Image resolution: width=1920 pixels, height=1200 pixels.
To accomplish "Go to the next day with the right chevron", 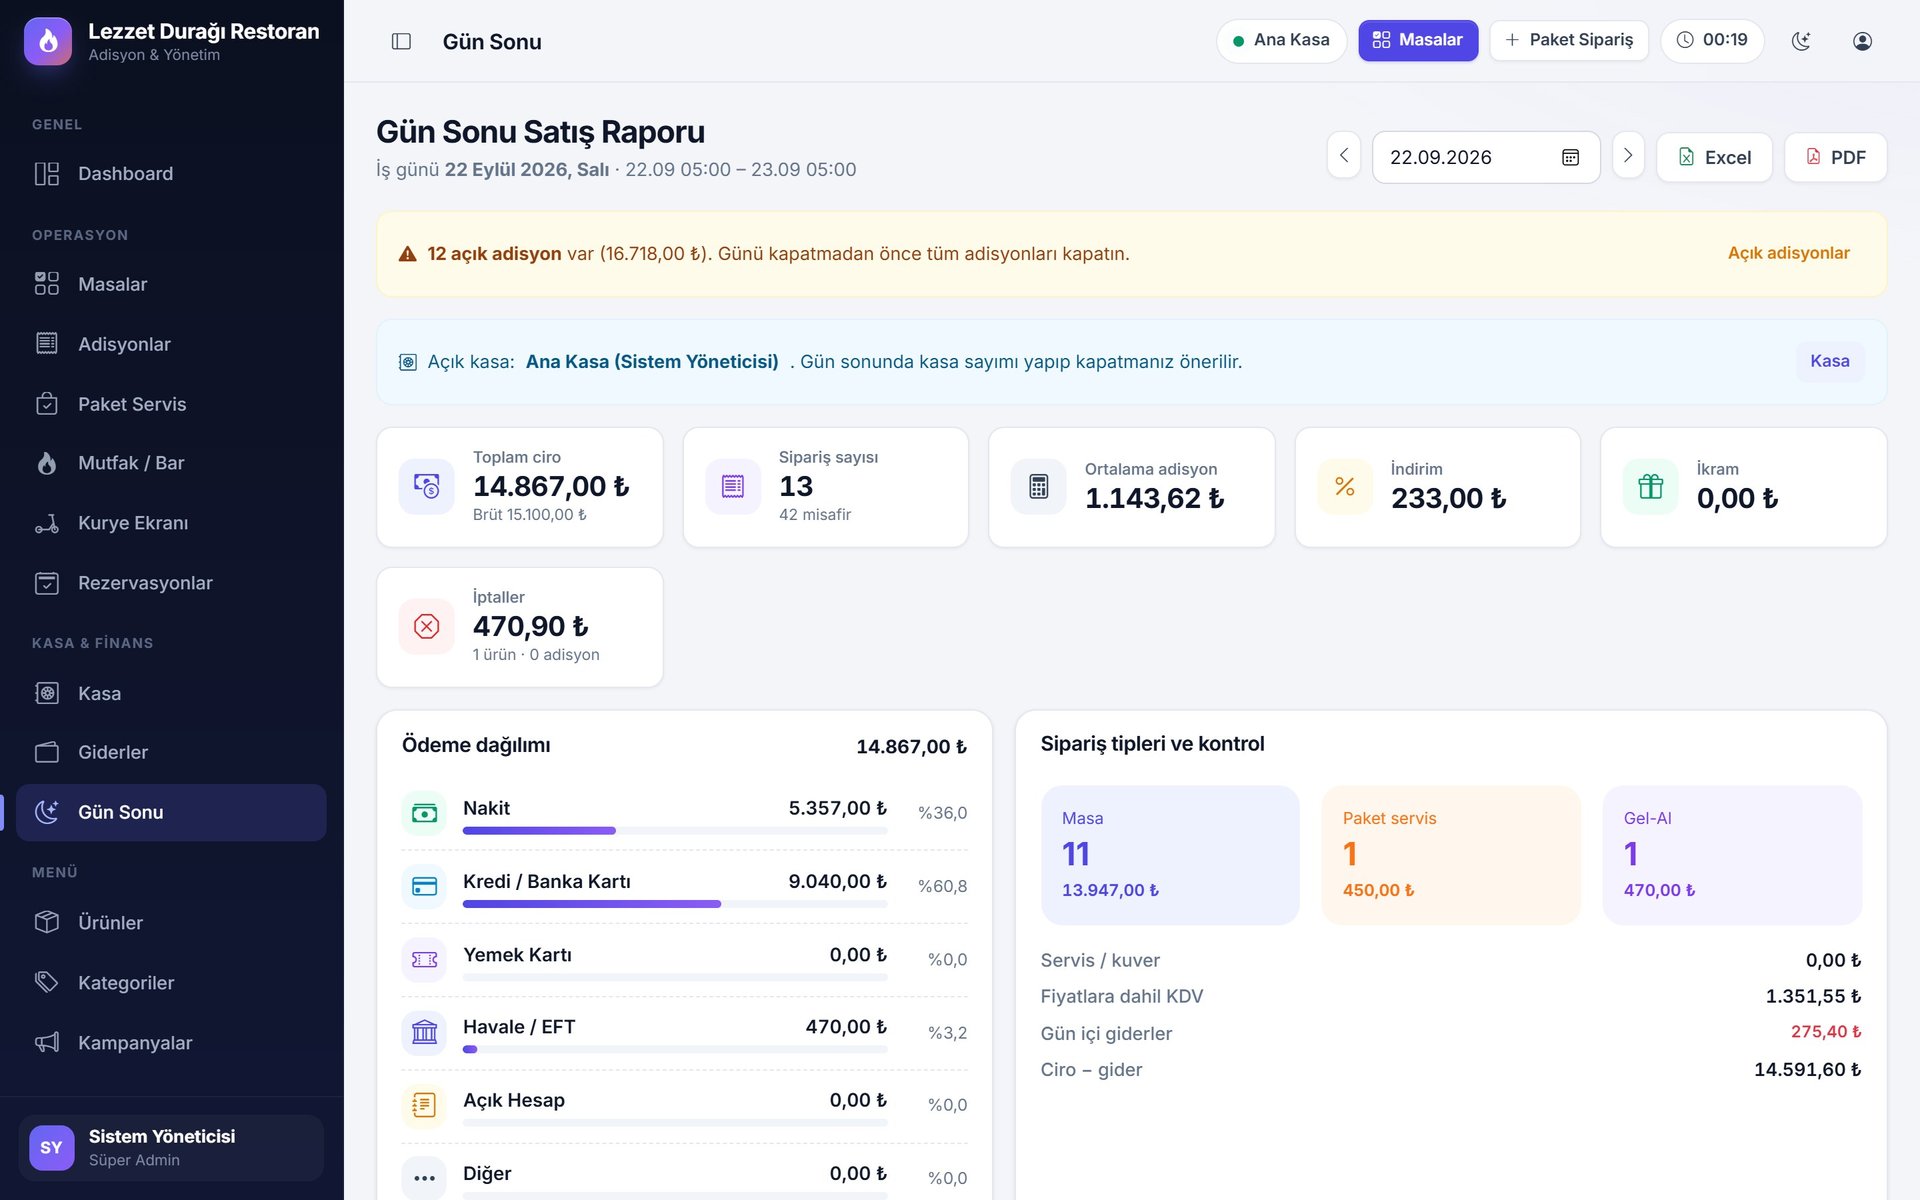I will click(x=1628, y=155).
